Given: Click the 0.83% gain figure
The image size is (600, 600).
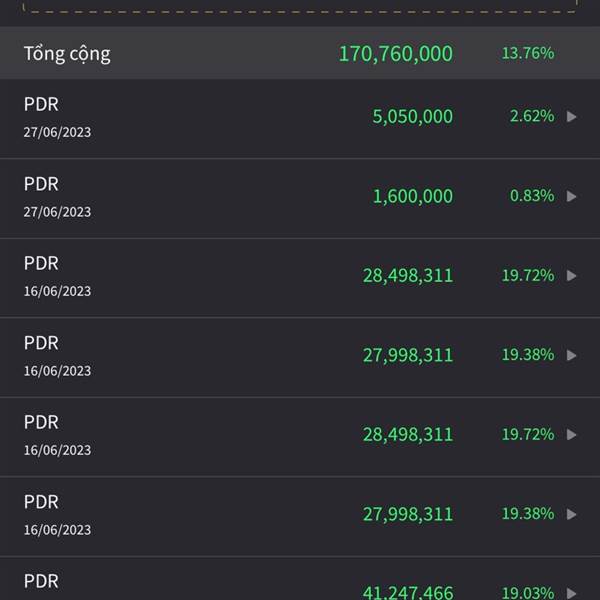Looking at the screenshot, I should click(x=532, y=196).
